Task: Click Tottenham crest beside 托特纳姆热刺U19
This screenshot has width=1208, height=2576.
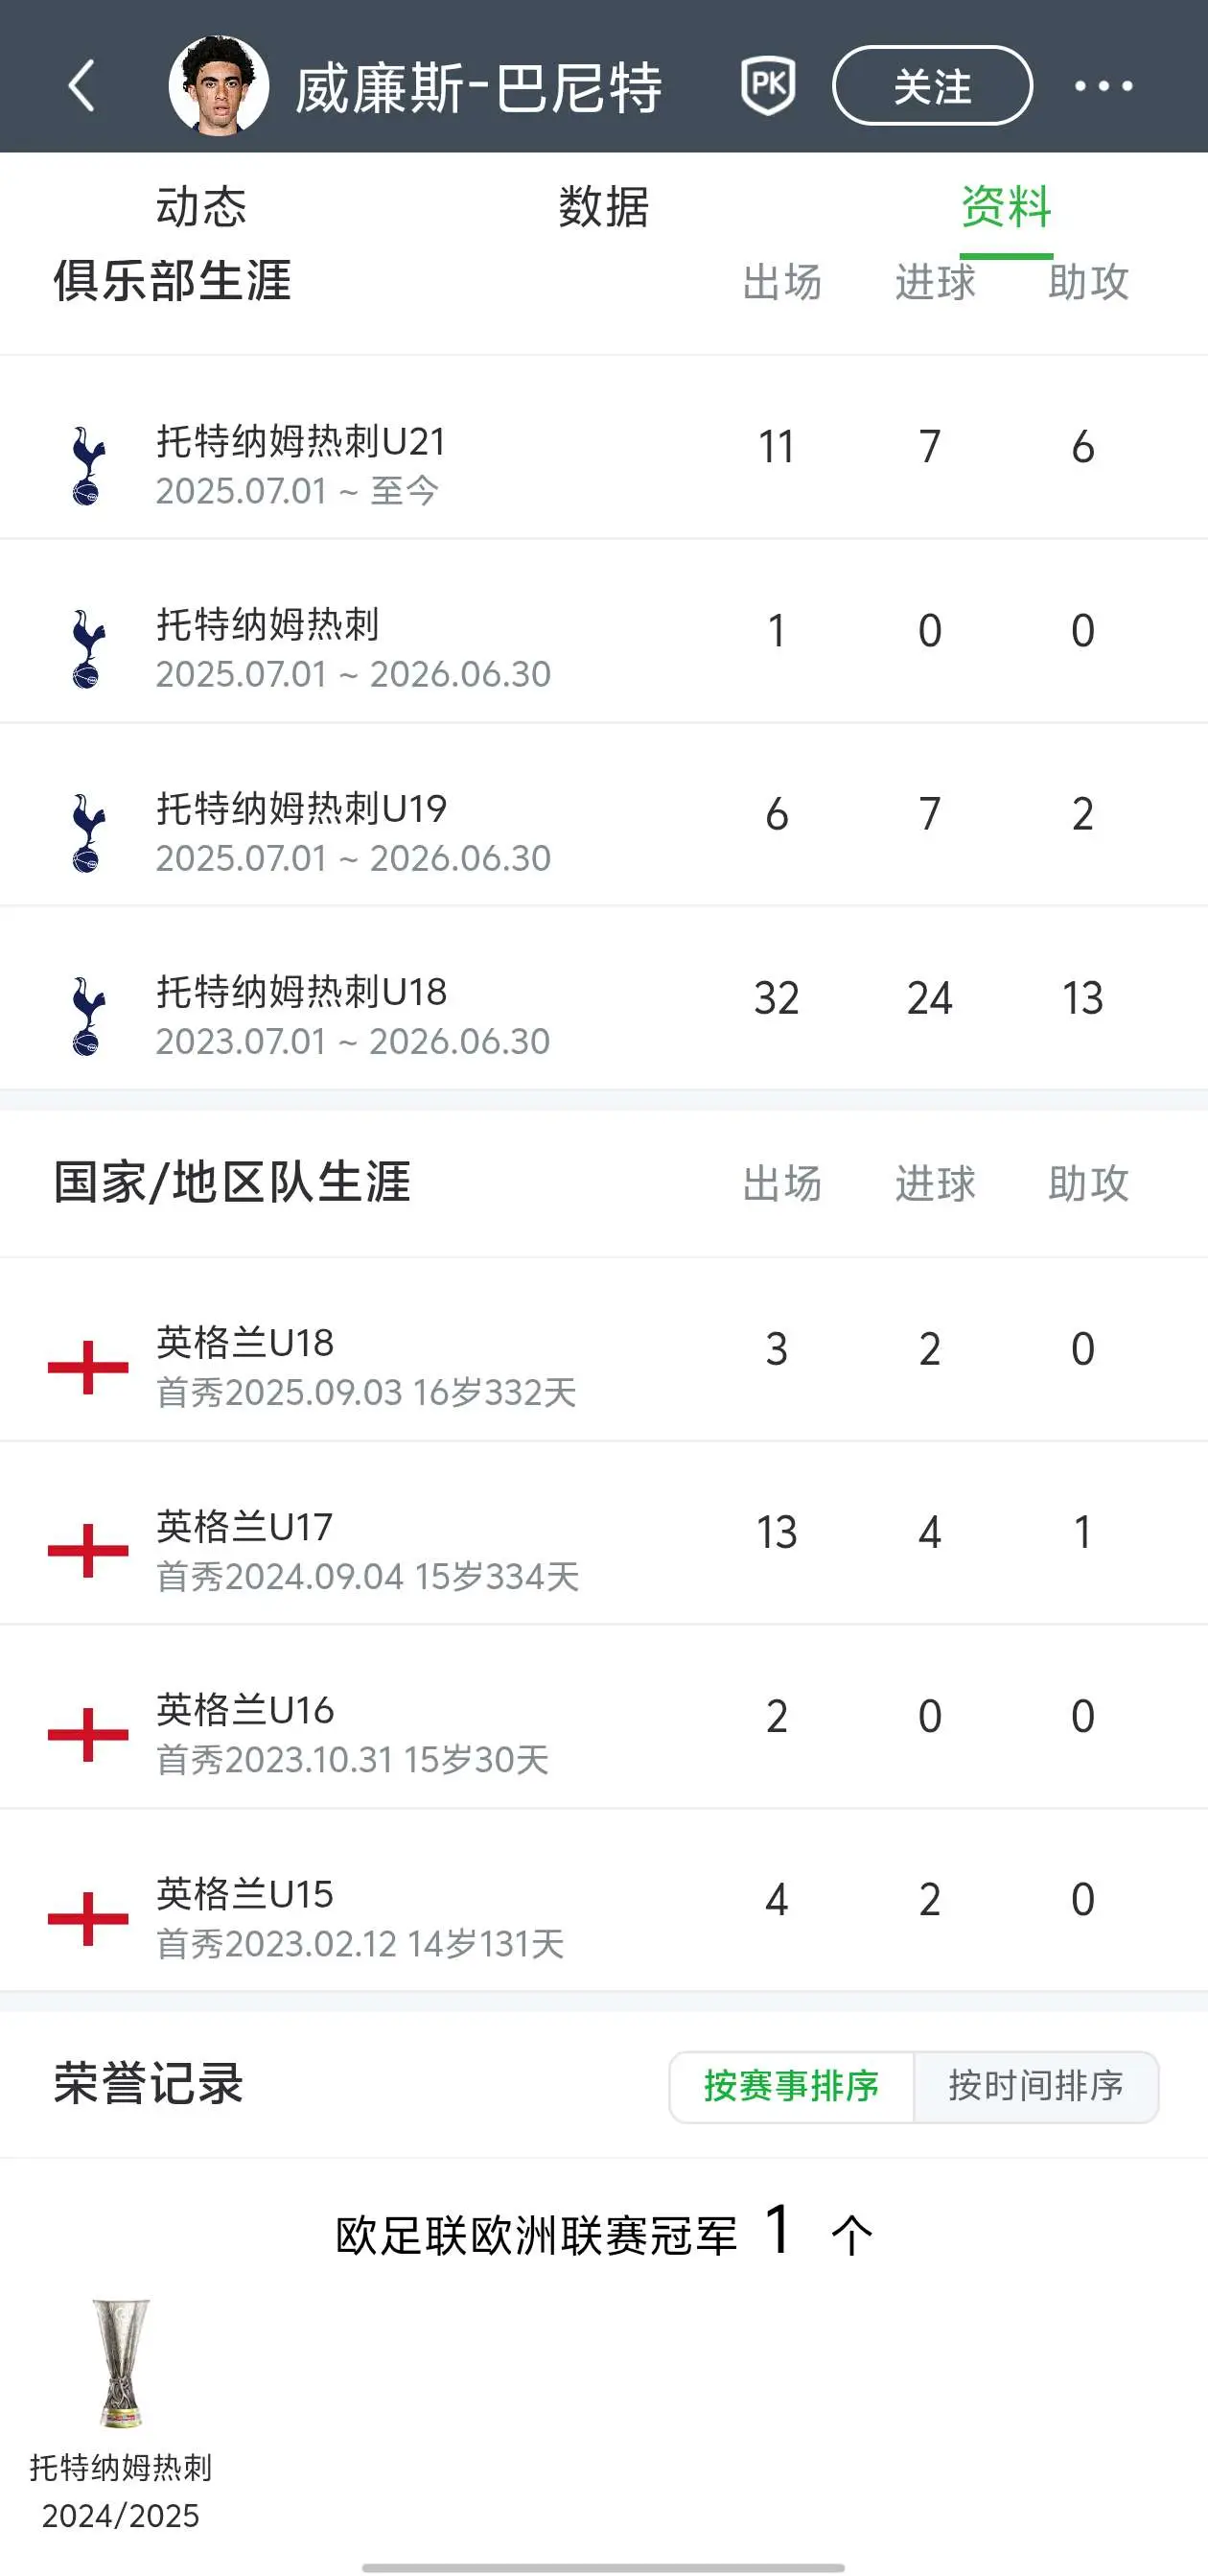Action: [x=88, y=833]
